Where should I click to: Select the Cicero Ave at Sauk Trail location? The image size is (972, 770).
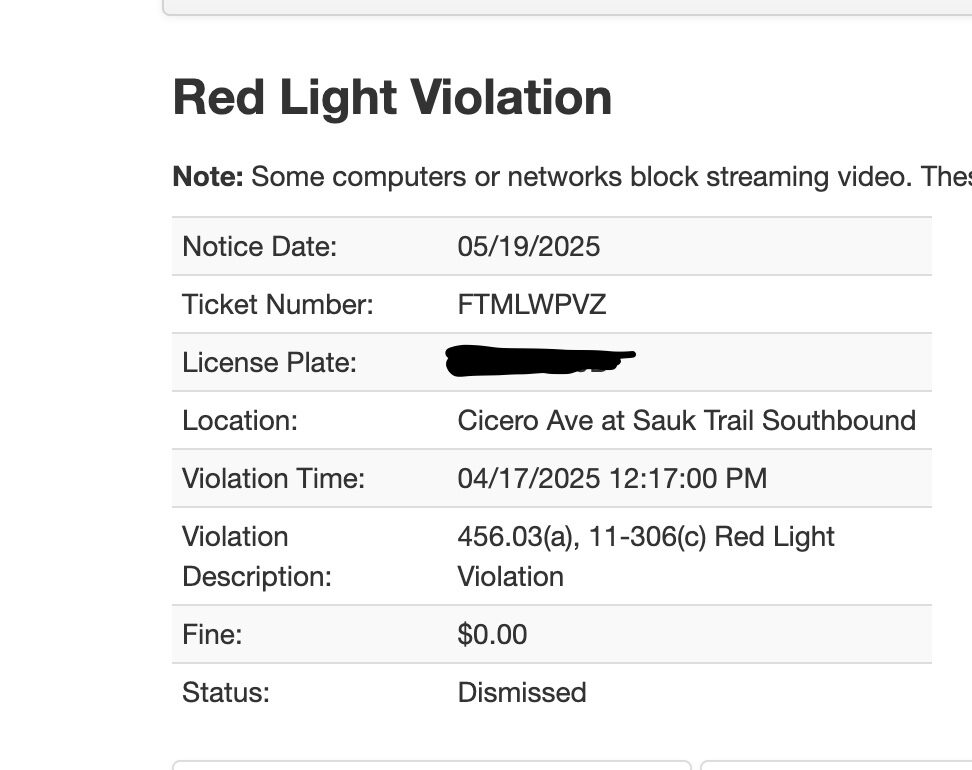(x=686, y=420)
